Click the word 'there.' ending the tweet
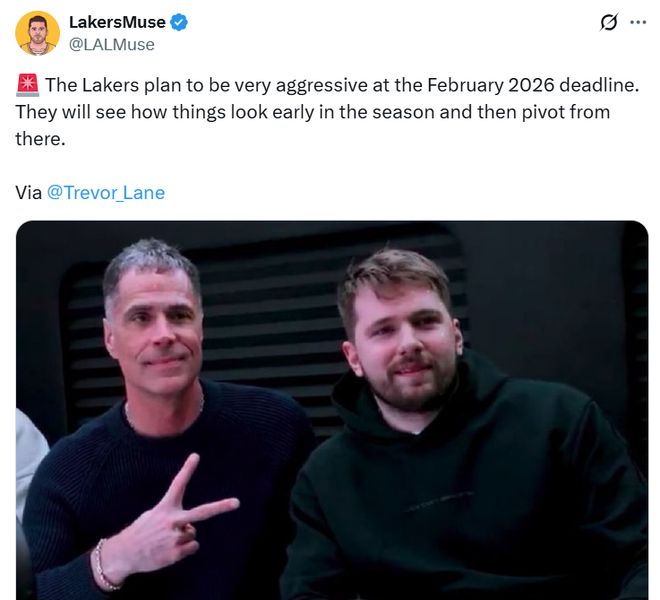 [40, 139]
